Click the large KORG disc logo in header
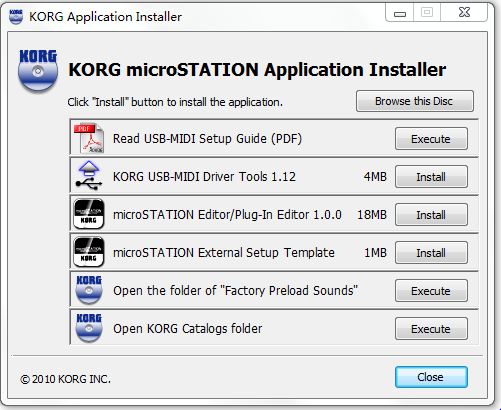This screenshot has width=501, height=410. click(x=38, y=70)
